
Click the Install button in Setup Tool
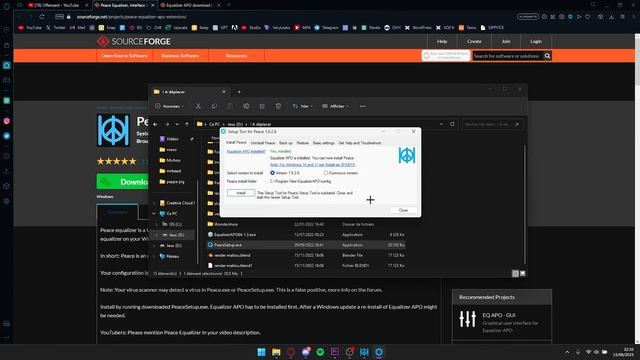(x=241, y=193)
